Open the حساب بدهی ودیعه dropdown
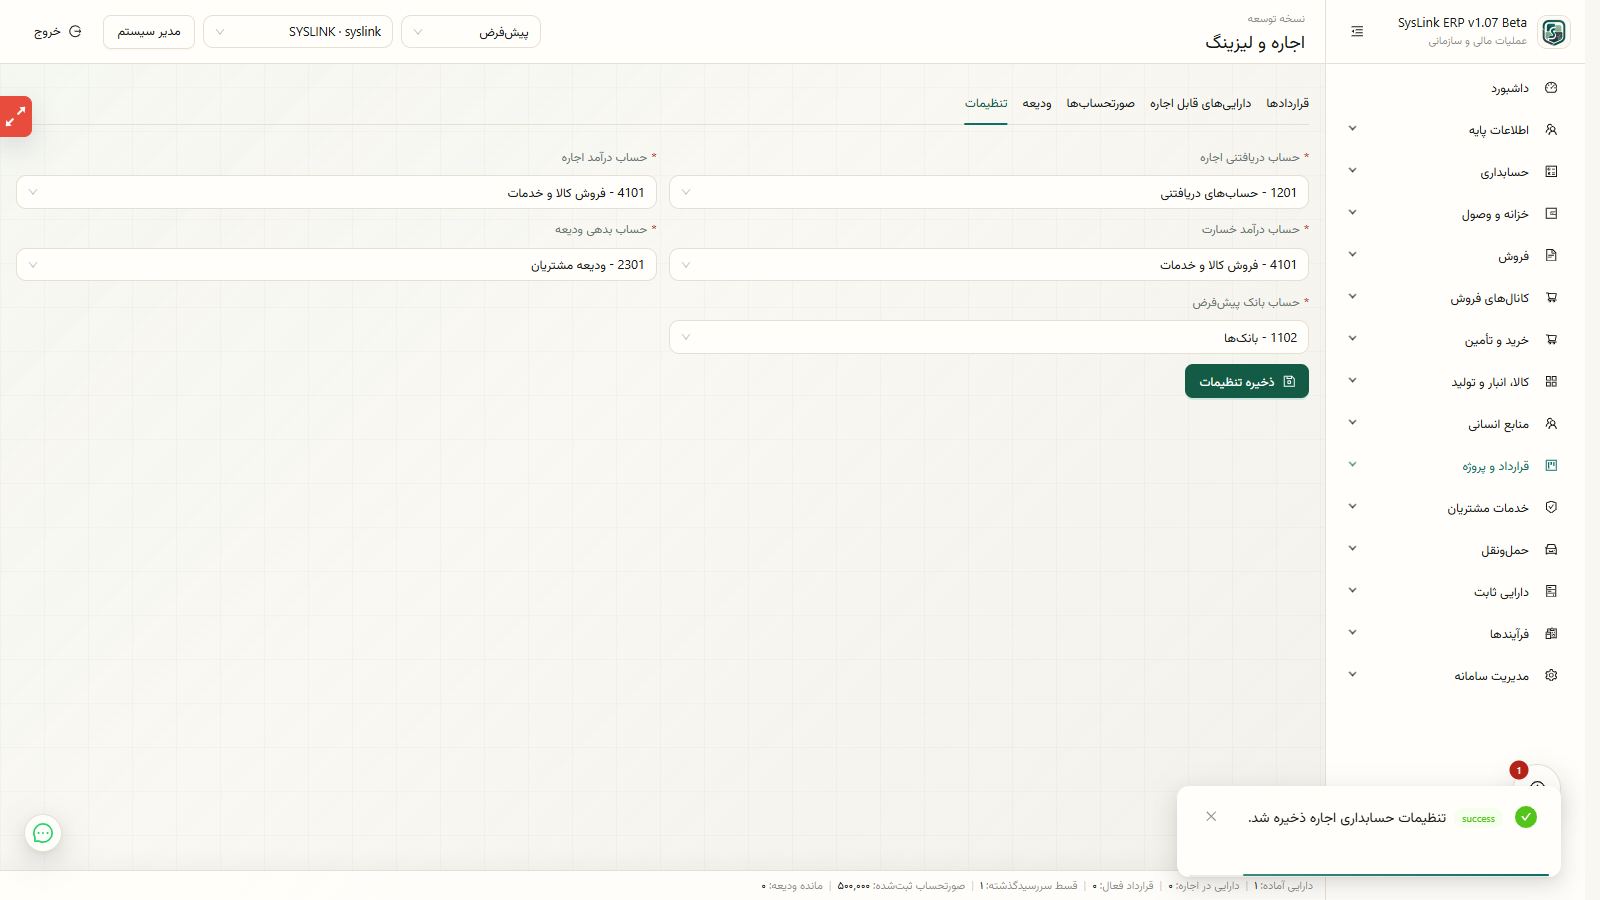 pyautogui.click(x=336, y=265)
